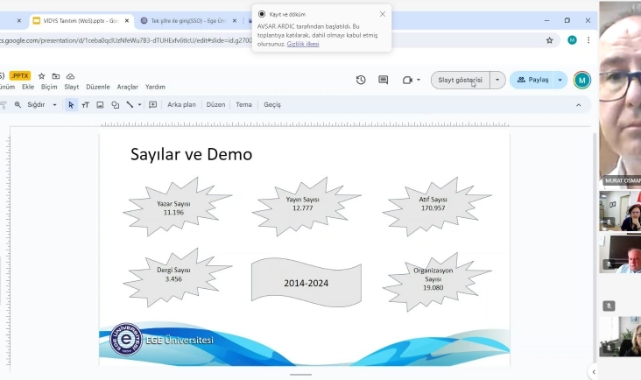
Task: Bookmark the page with the star icon
Action: (x=549, y=40)
